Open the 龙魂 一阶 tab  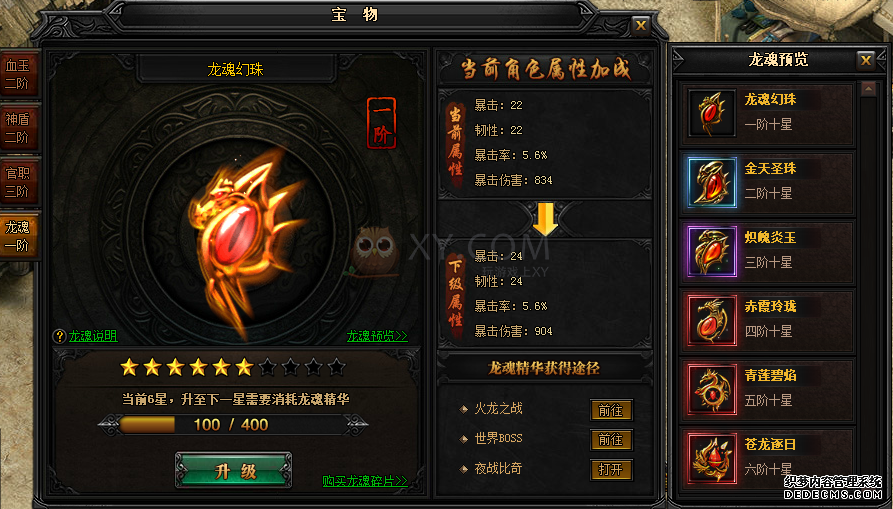[x=18, y=236]
